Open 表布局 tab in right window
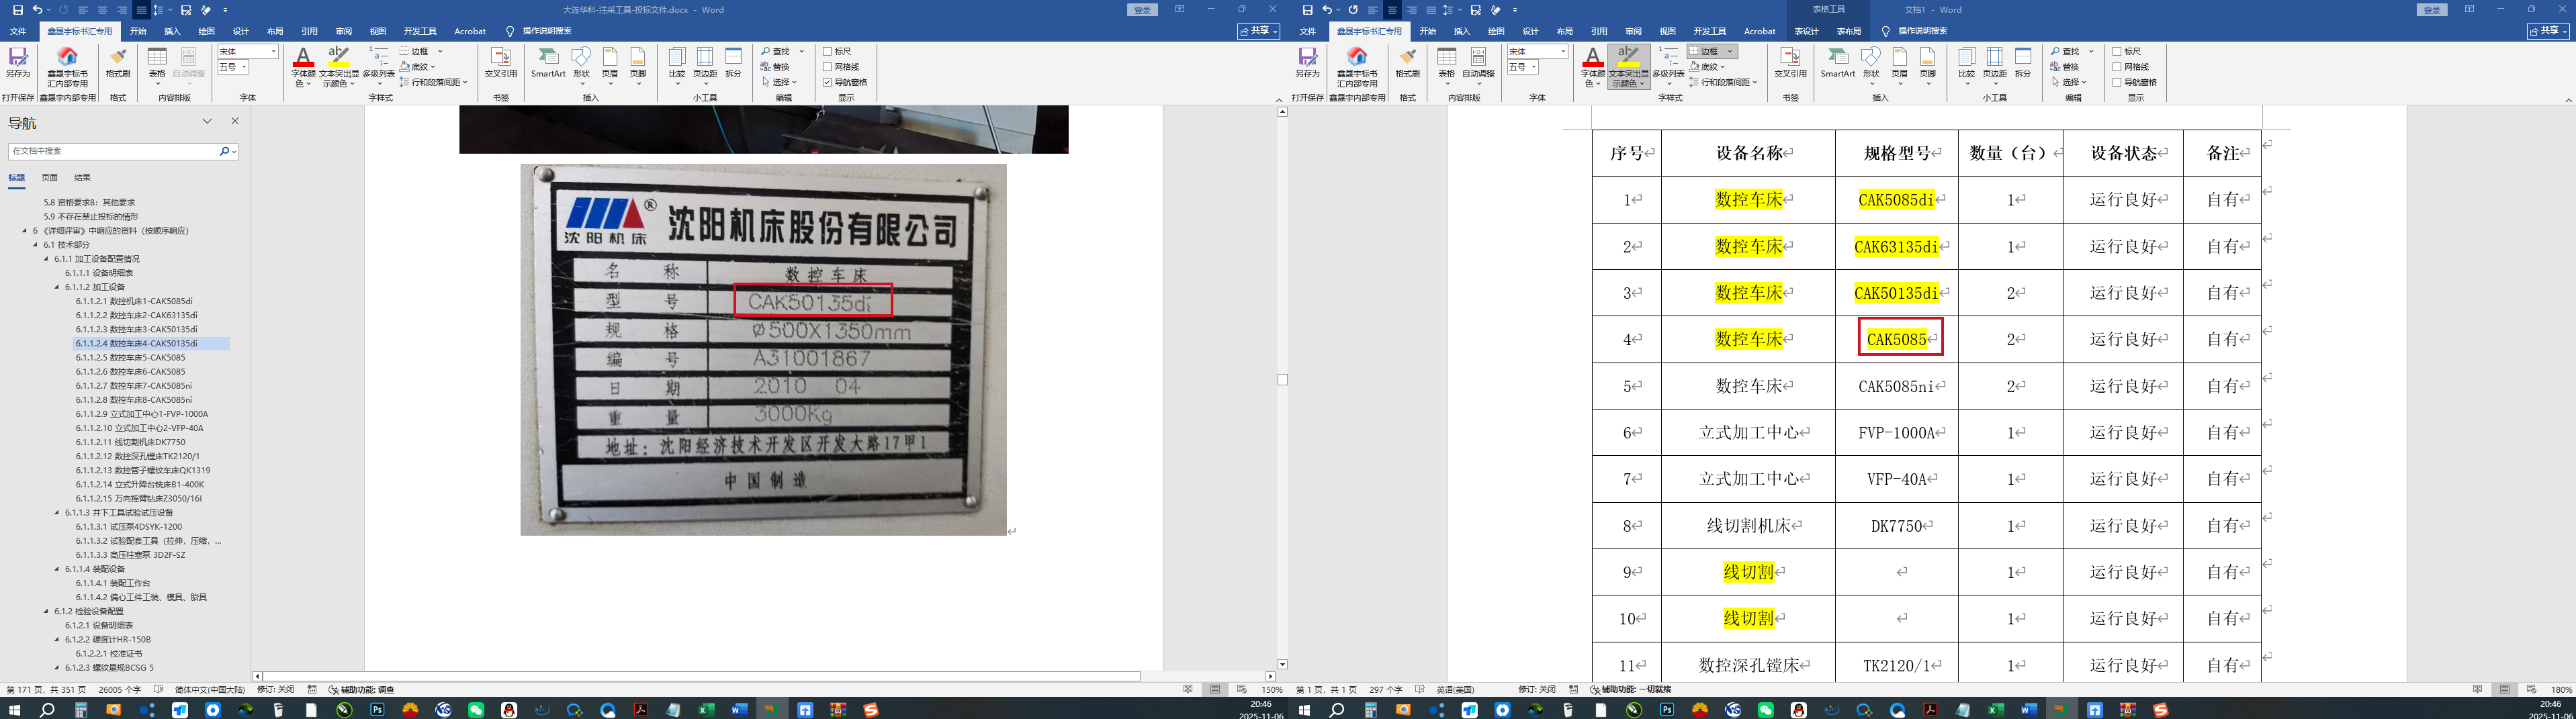This screenshot has height=719, width=2576. (1848, 31)
